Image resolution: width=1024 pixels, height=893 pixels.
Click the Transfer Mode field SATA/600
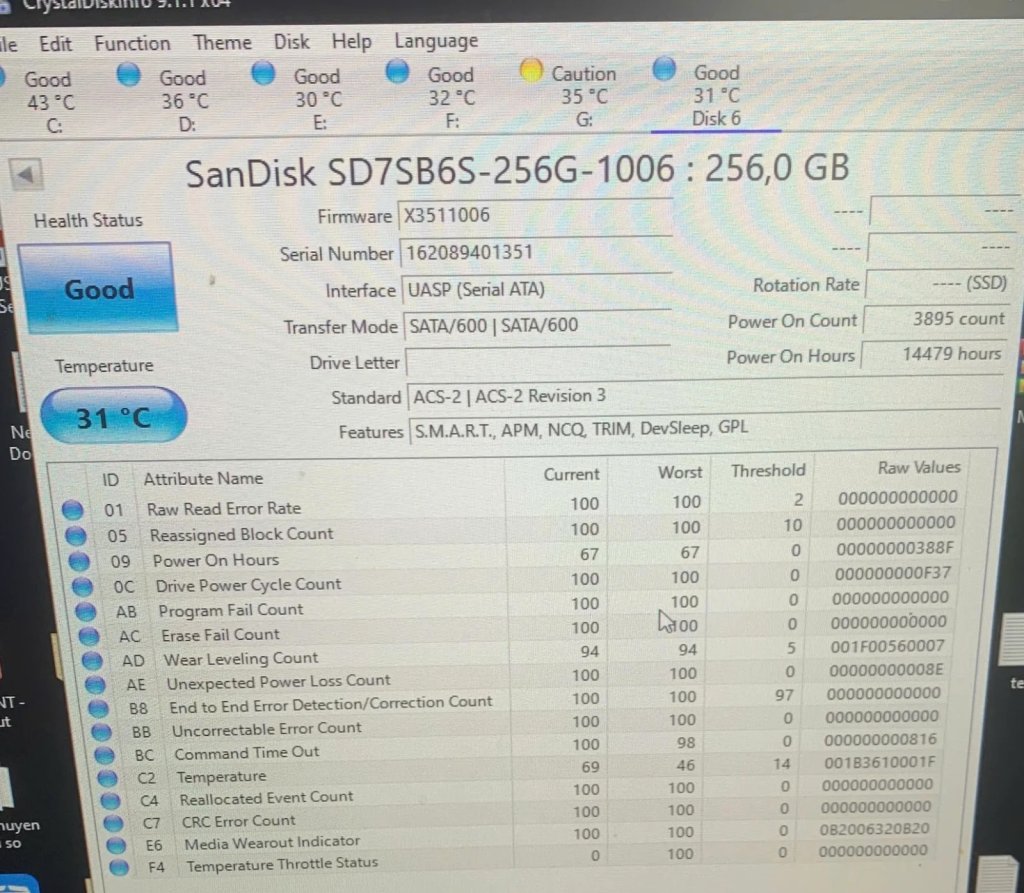tap(537, 325)
